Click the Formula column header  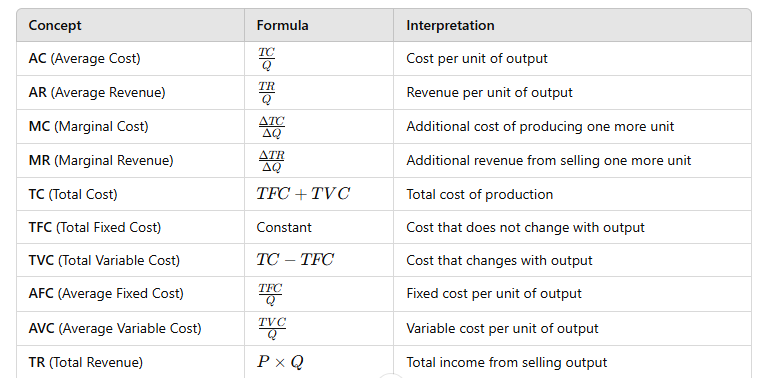[x=282, y=25]
